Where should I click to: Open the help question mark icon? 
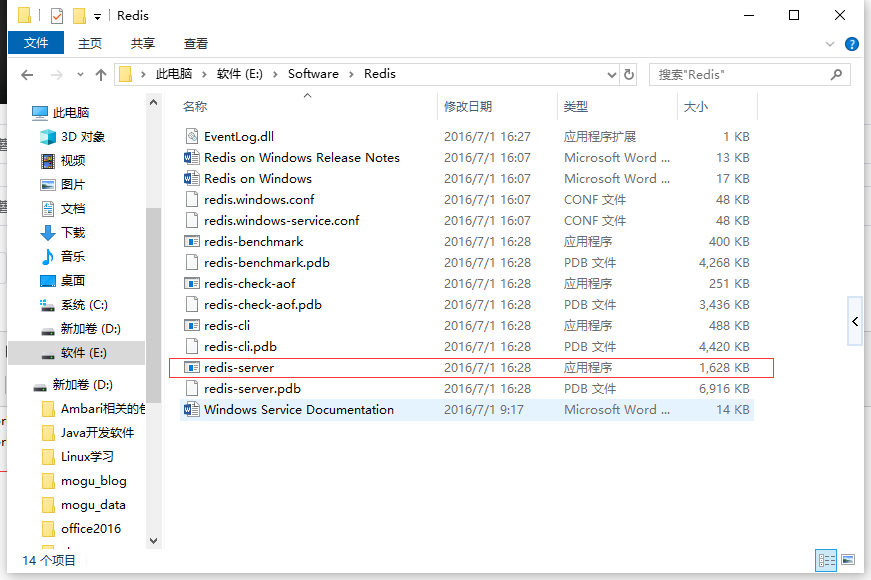(852, 44)
